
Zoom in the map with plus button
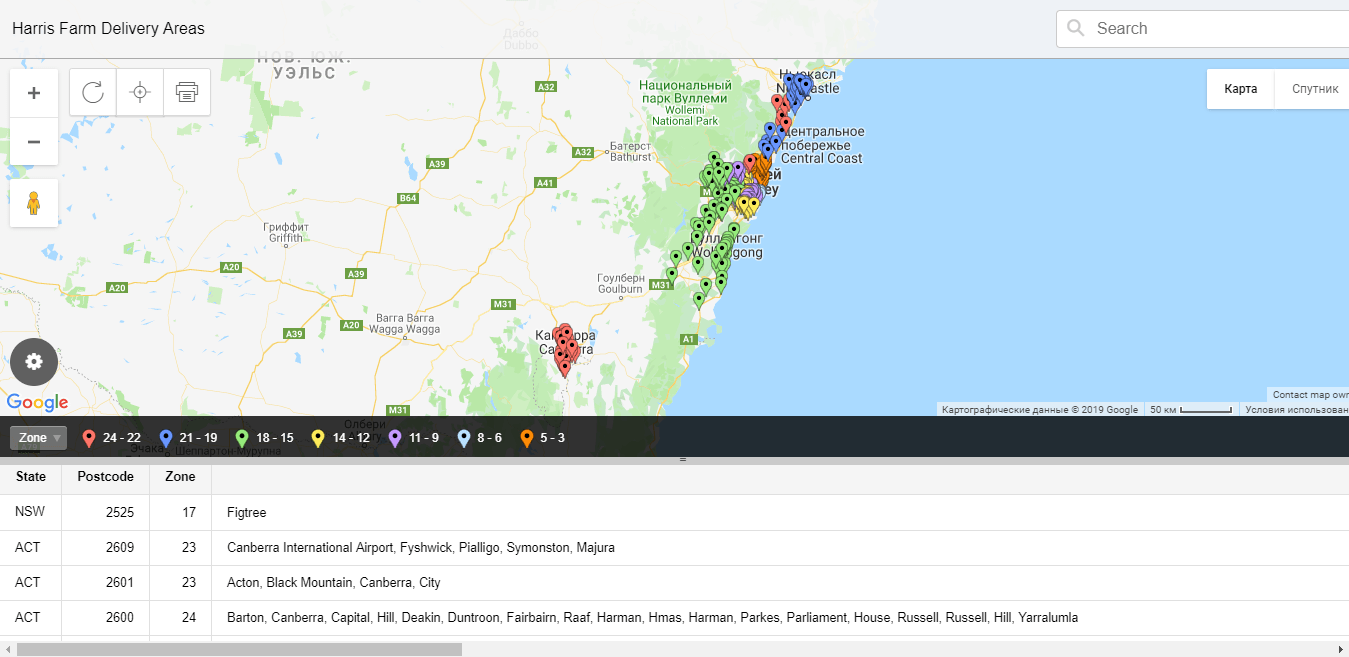34,93
